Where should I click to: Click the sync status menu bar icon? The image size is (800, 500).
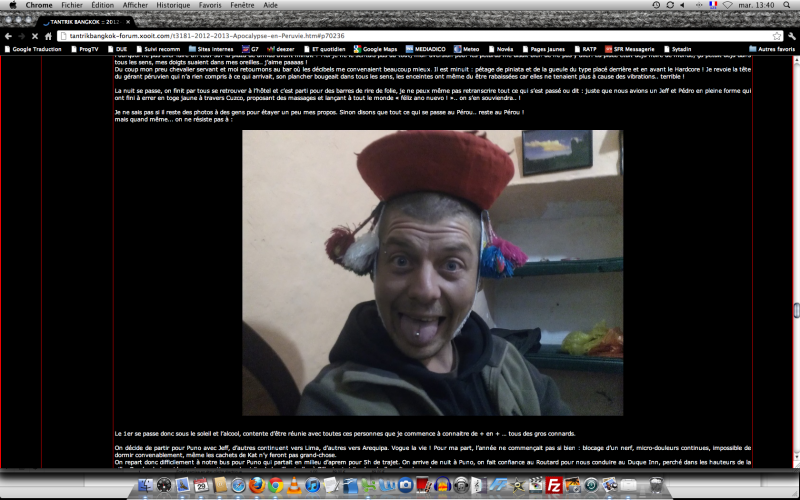pos(670,5)
